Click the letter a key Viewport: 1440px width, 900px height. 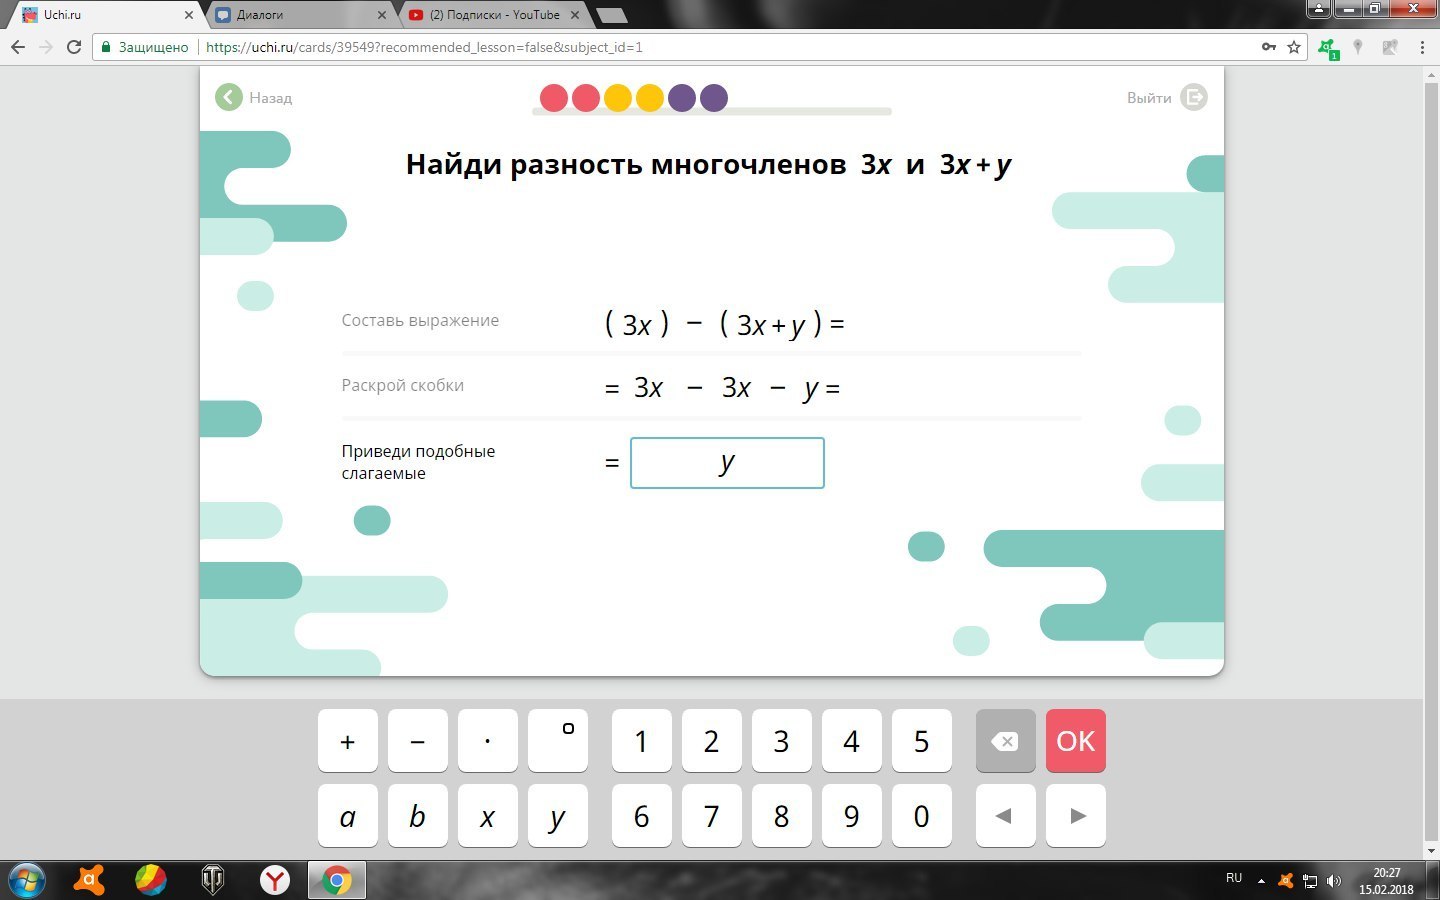pyautogui.click(x=348, y=816)
